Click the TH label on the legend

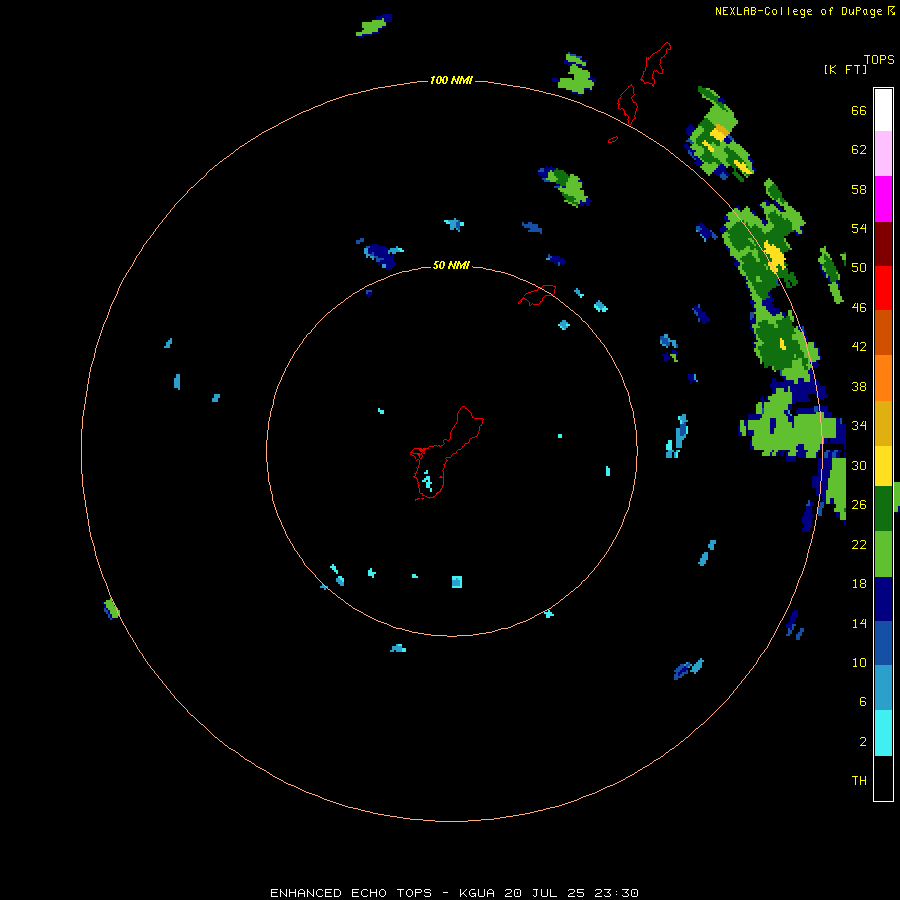tap(859, 781)
